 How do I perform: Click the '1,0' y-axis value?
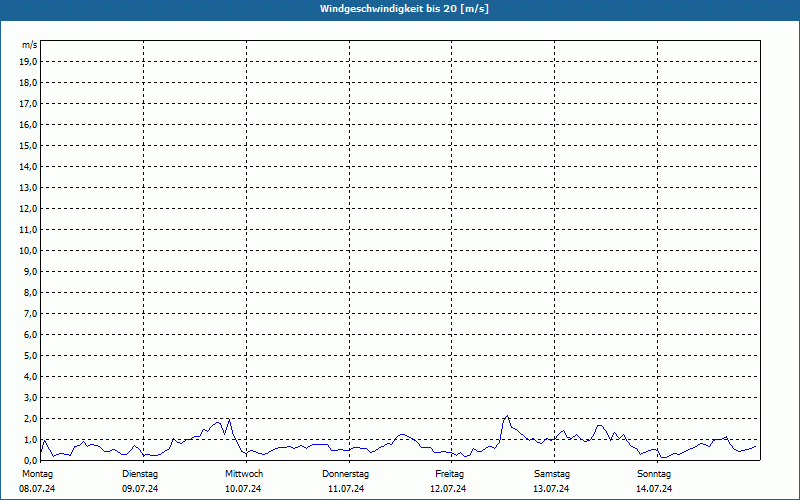pyautogui.click(x=31, y=440)
